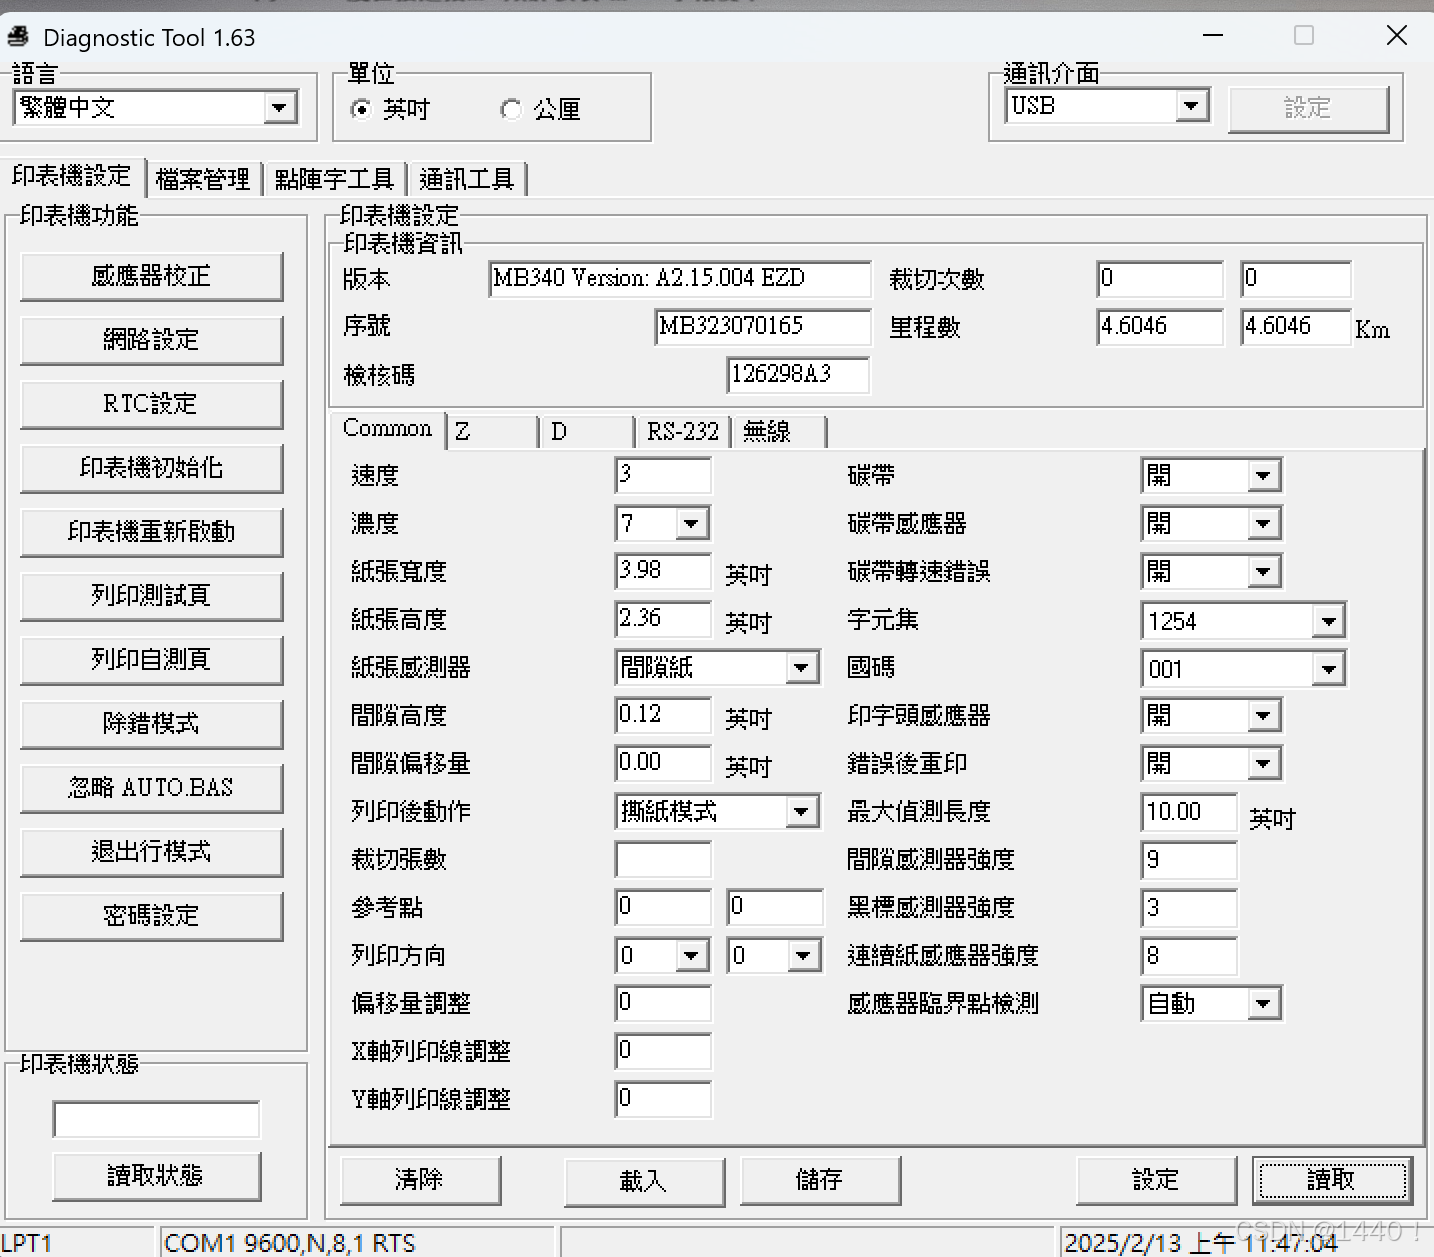This screenshot has width=1434, height=1257.
Task: Open the 語言 language dropdown
Action: [x=280, y=108]
